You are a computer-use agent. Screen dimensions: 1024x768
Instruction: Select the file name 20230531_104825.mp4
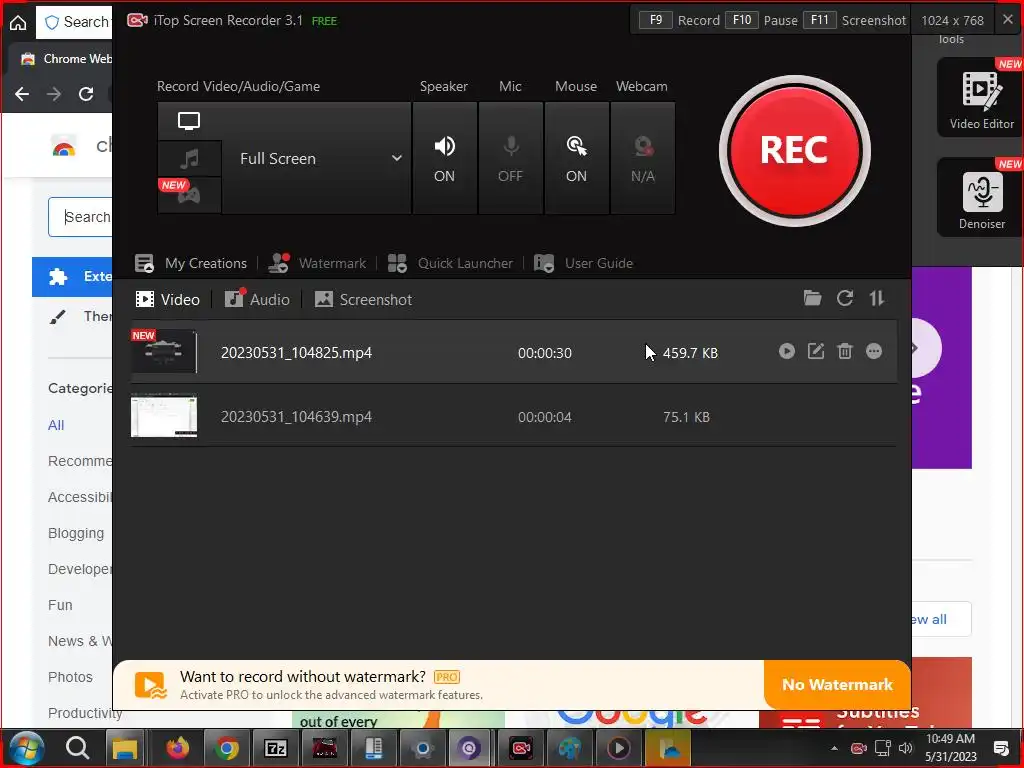click(x=296, y=353)
